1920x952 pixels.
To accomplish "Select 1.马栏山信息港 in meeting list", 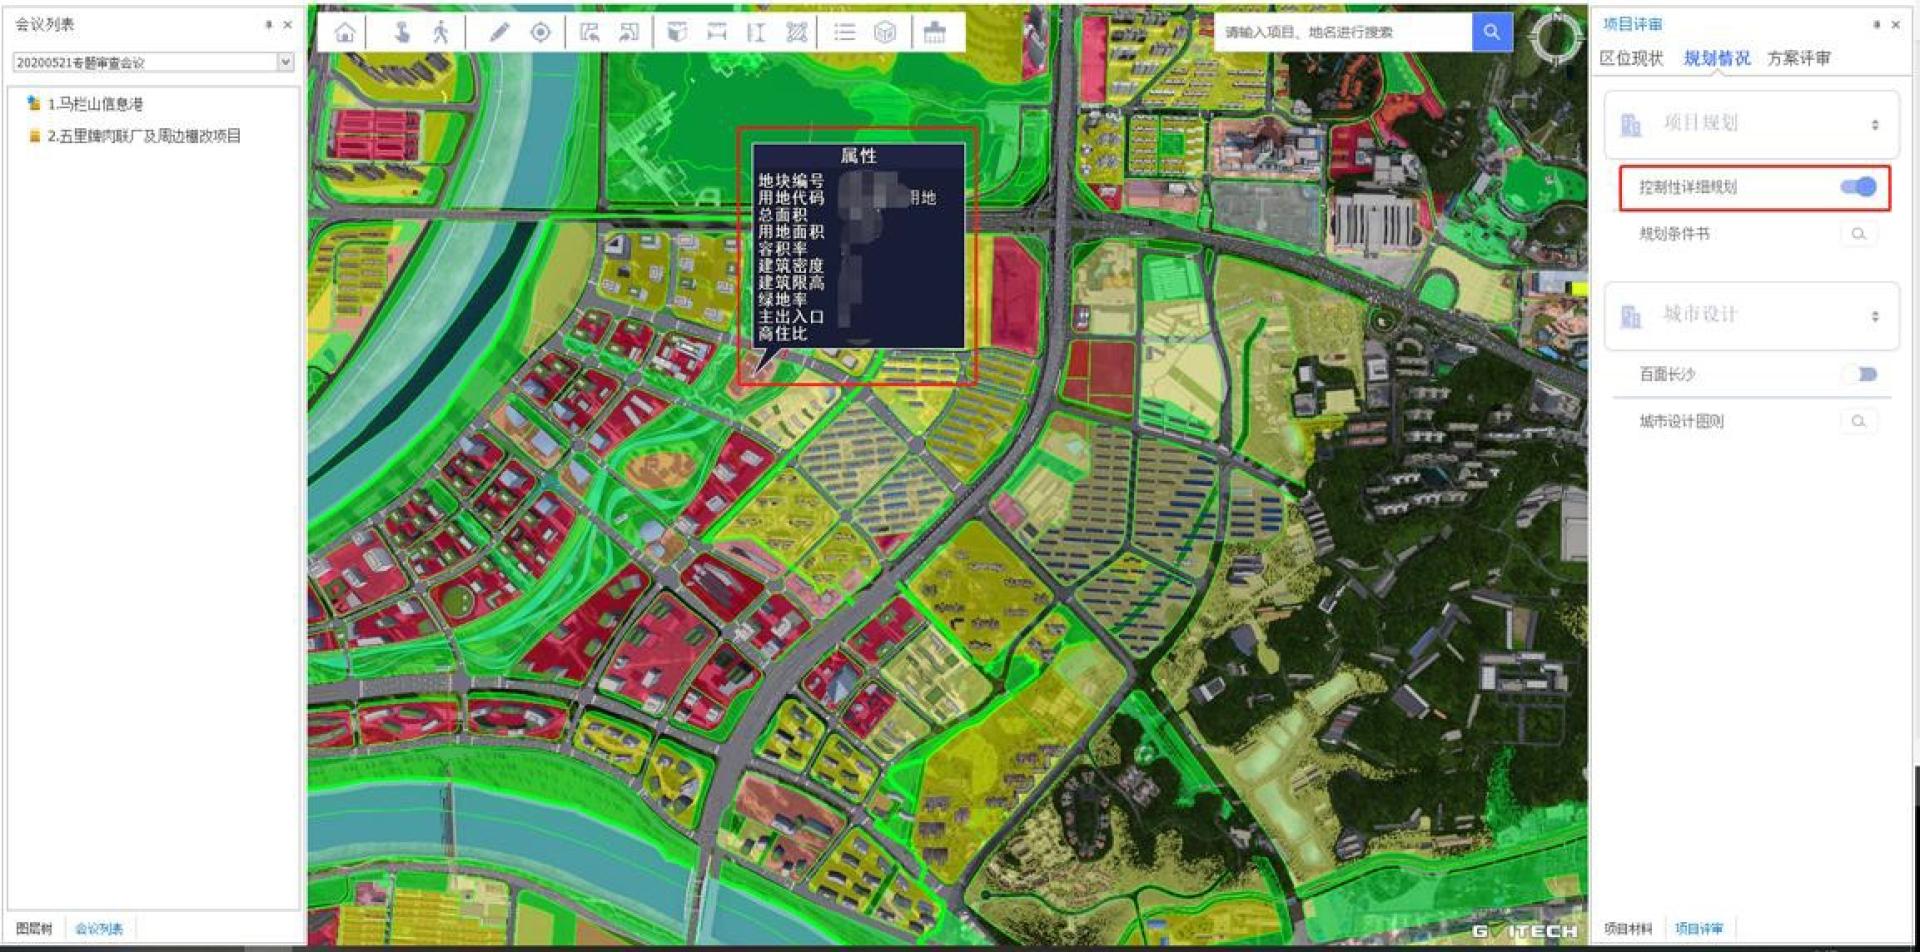I will pyautogui.click(x=95, y=104).
